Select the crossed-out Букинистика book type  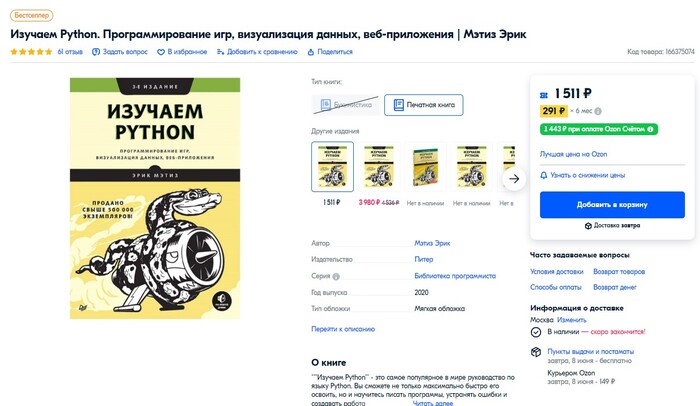(x=346, y=105)
